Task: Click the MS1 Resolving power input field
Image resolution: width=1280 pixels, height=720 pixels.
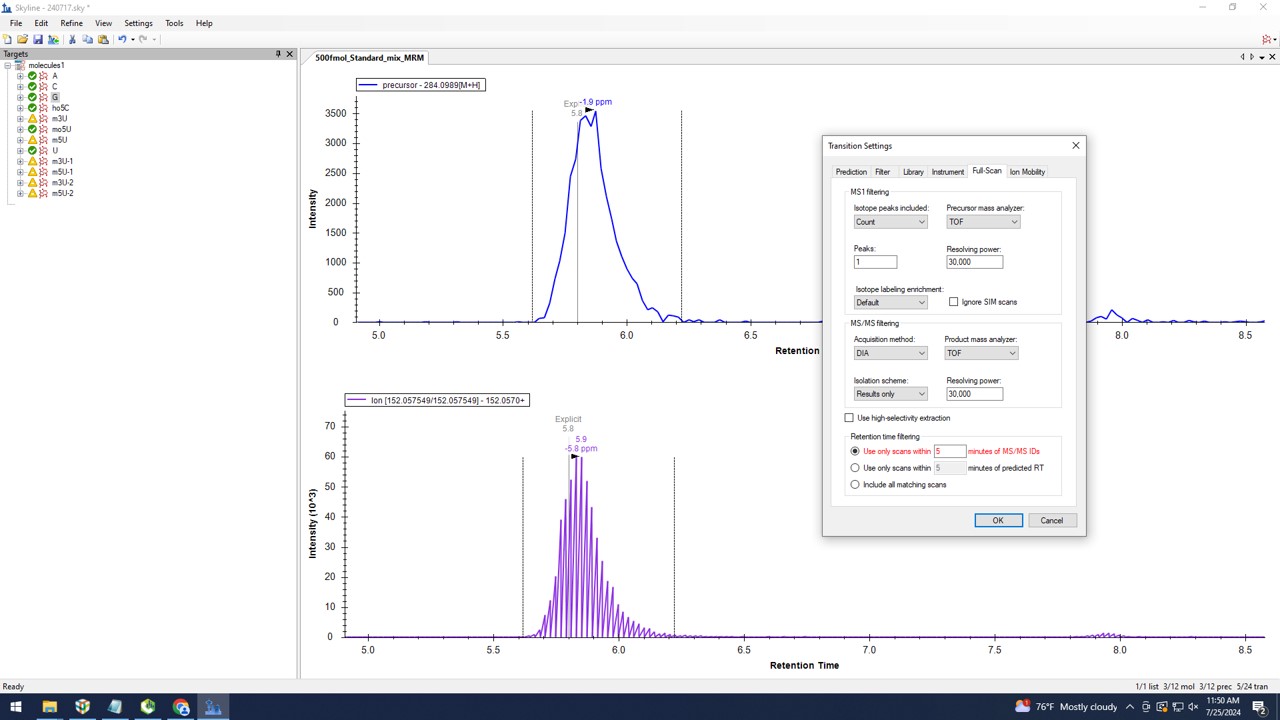Action: click(974, 262)
